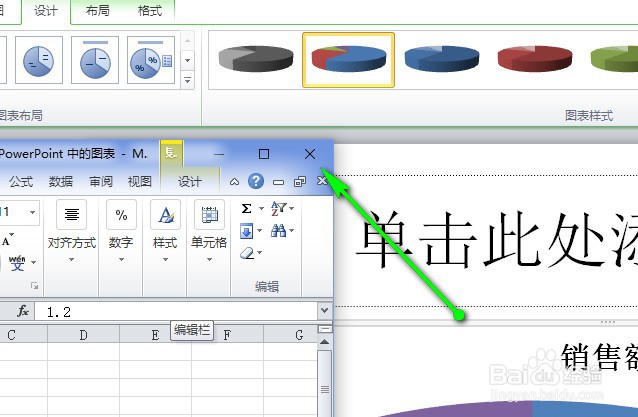Click the Clear eraser icon
The width and height of the screenshot is (638, 417).
pos(247,253)
